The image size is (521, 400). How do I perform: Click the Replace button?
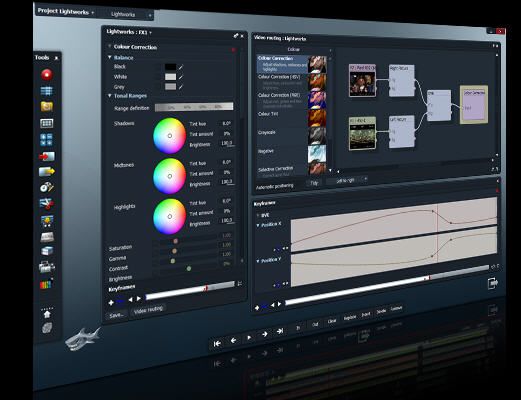(350, 317)
